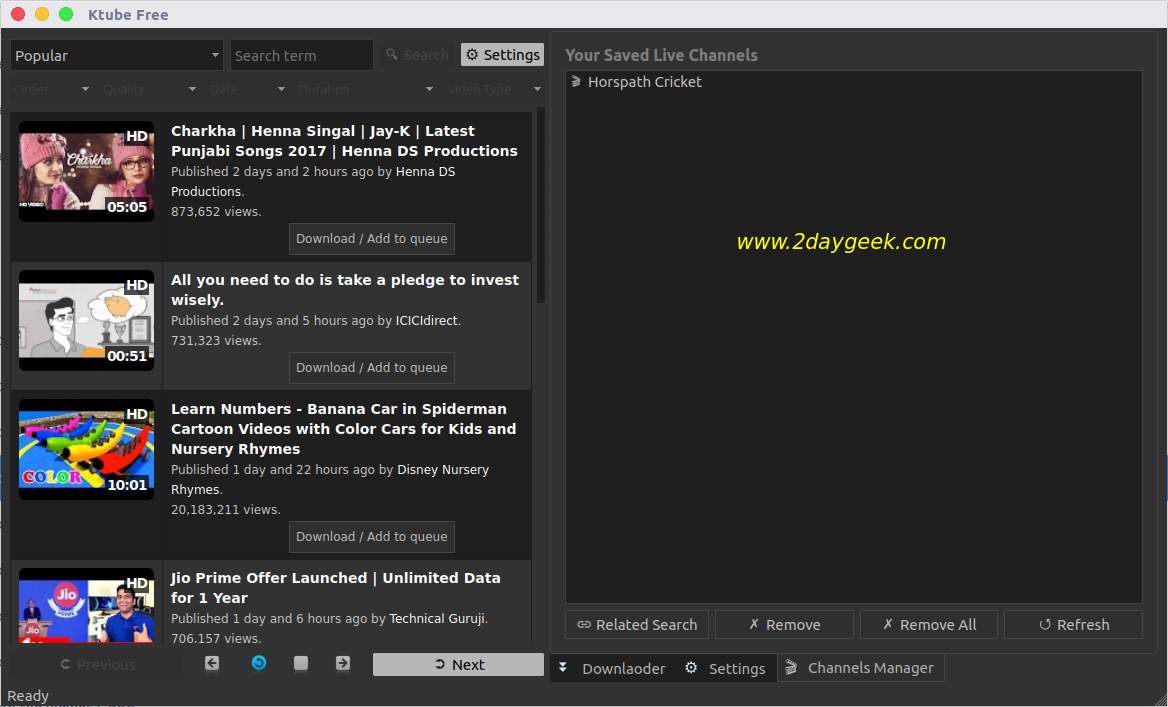This screenshot has width=1168, height=707.
Task: Open the Technical Guruji channel link
Action: (438, 619)
